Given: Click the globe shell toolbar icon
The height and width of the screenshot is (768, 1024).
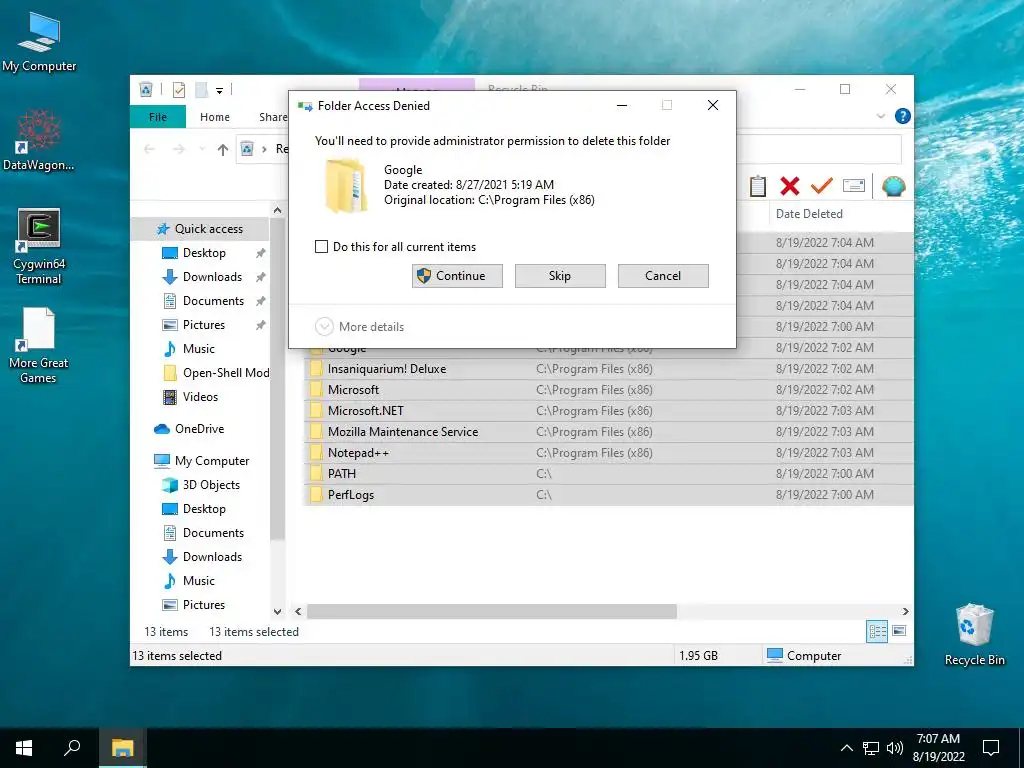Looking at the screenshot, I should (893, 186).
